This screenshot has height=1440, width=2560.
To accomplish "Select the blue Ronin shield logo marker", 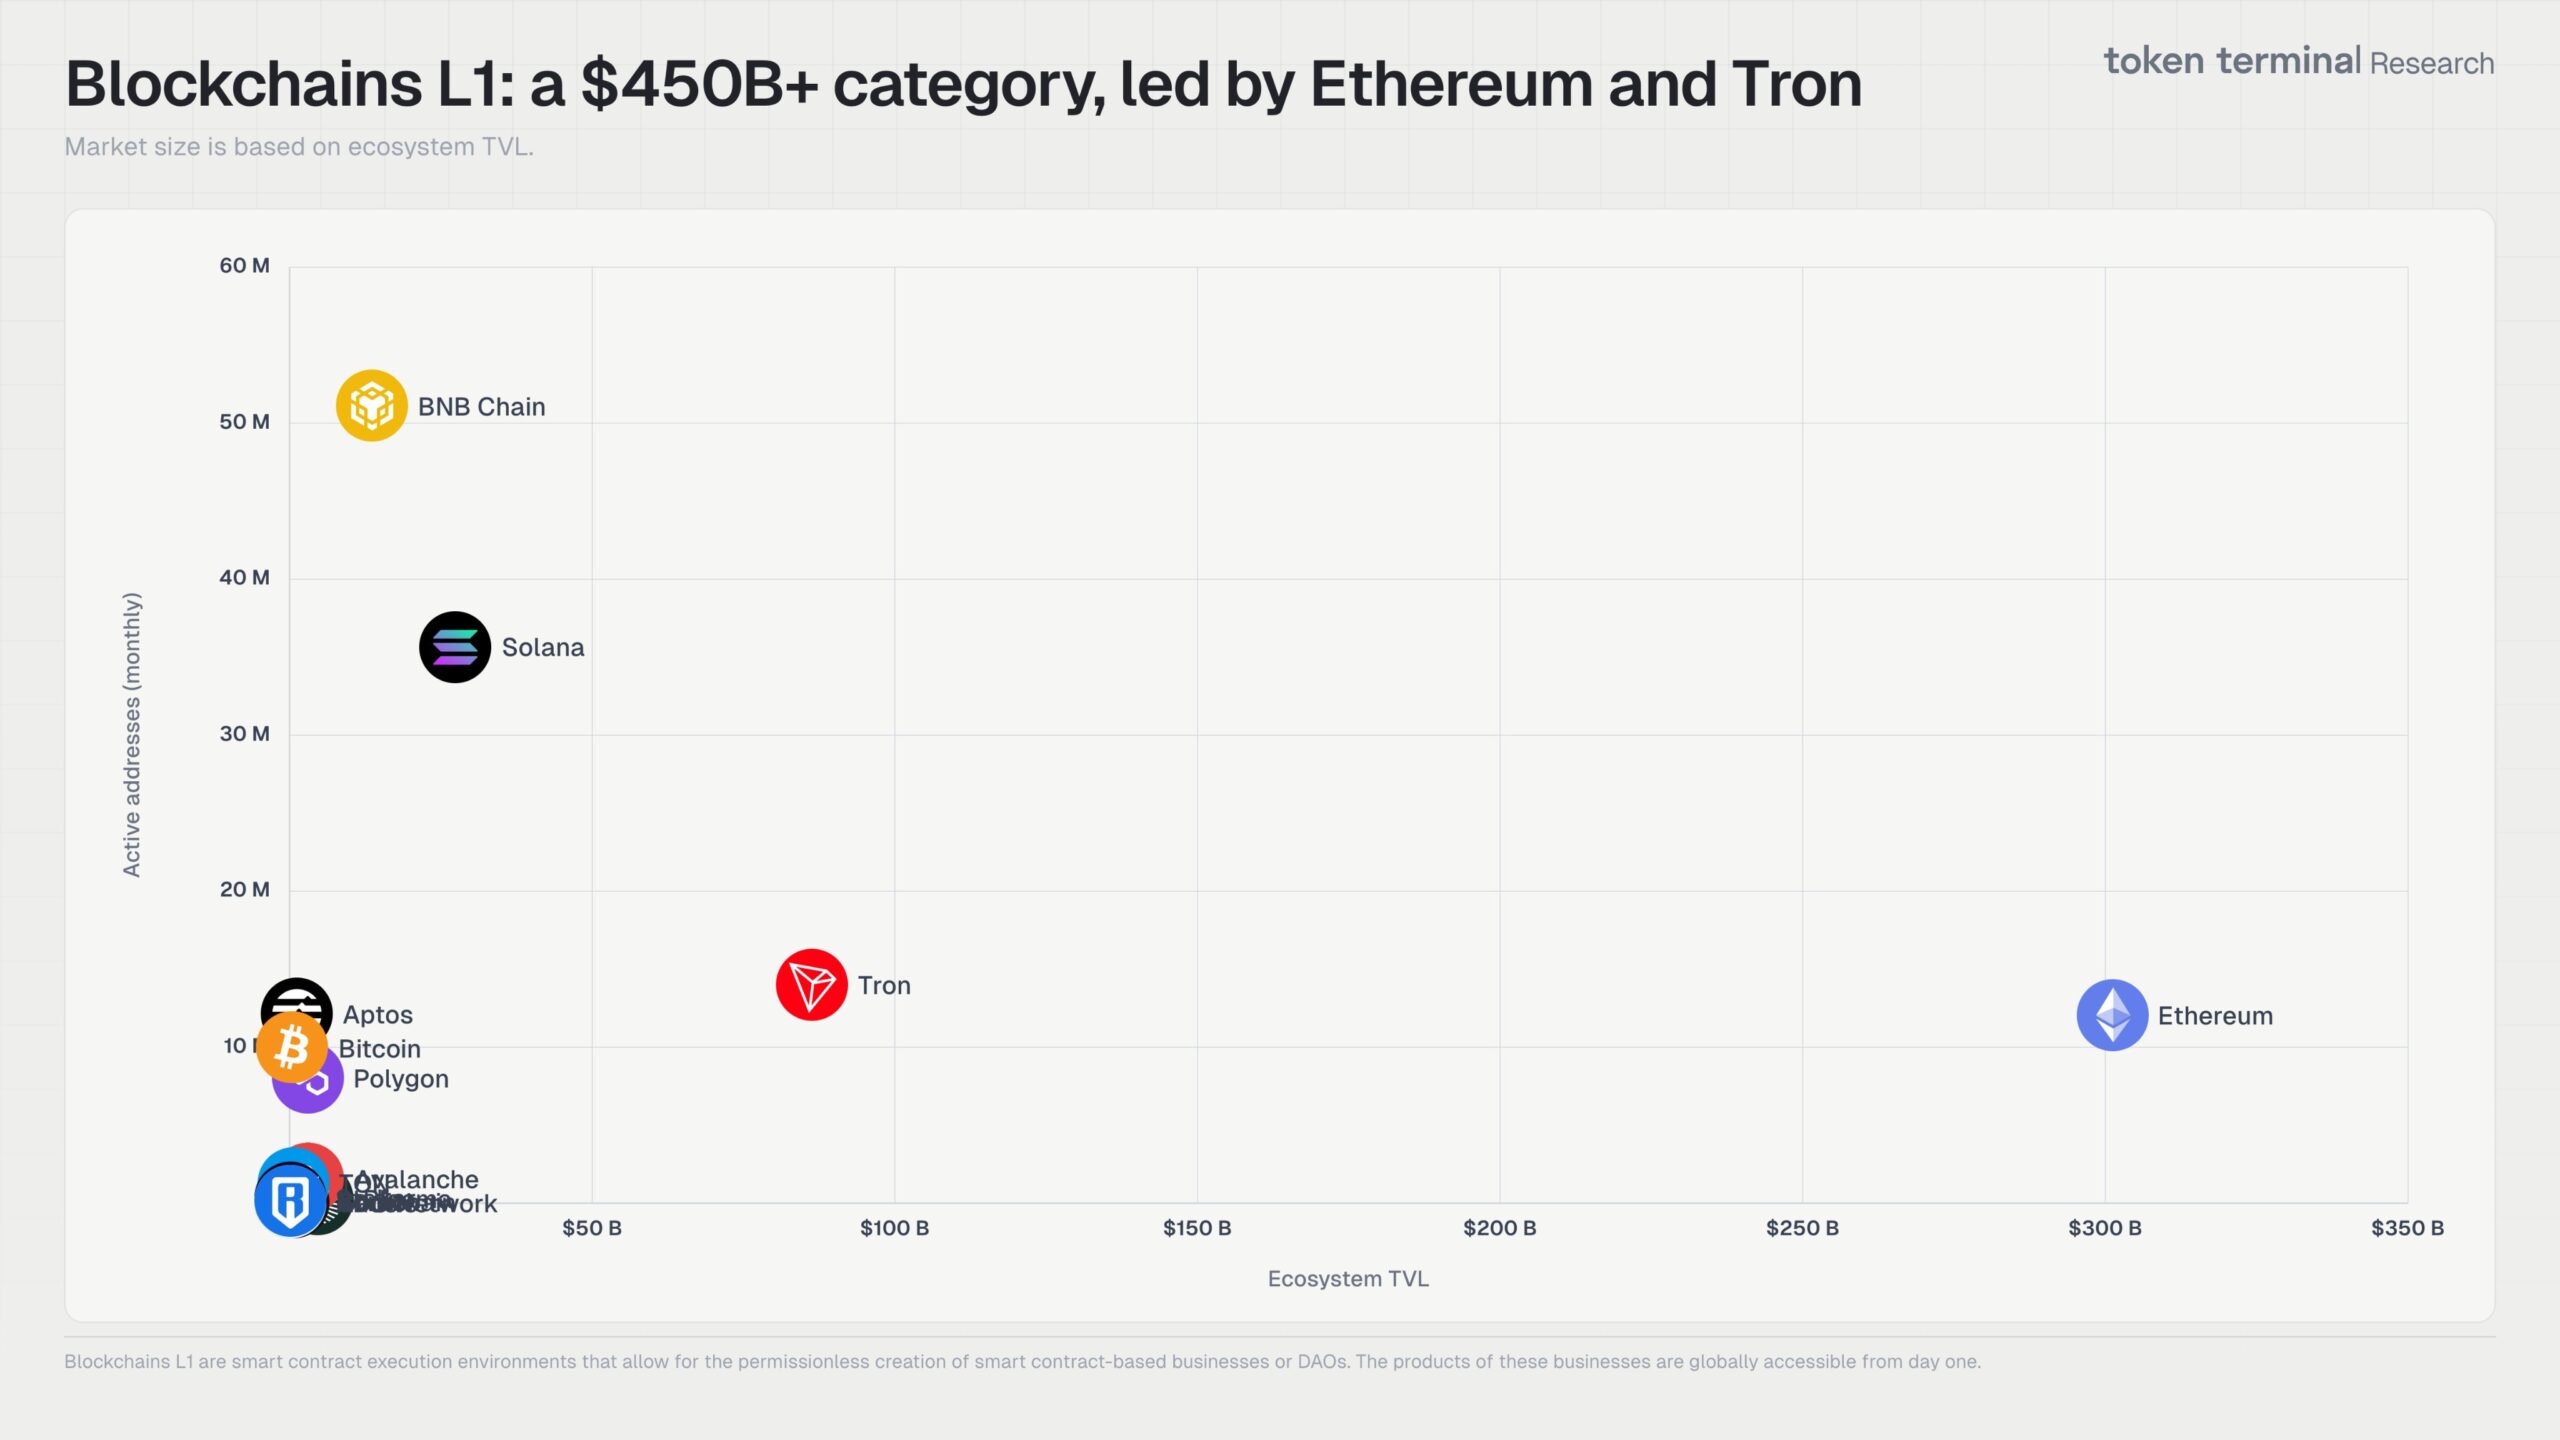I will click(290, 1200).
